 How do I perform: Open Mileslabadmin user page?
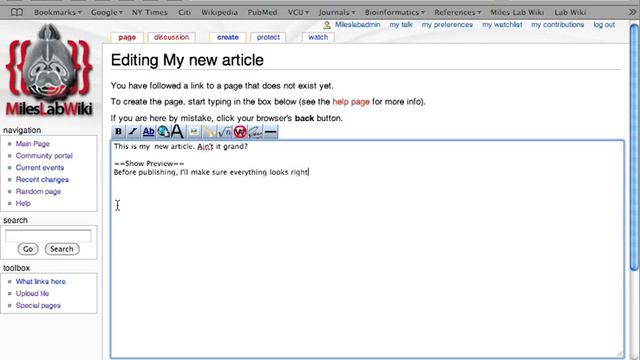pos(358,25)
